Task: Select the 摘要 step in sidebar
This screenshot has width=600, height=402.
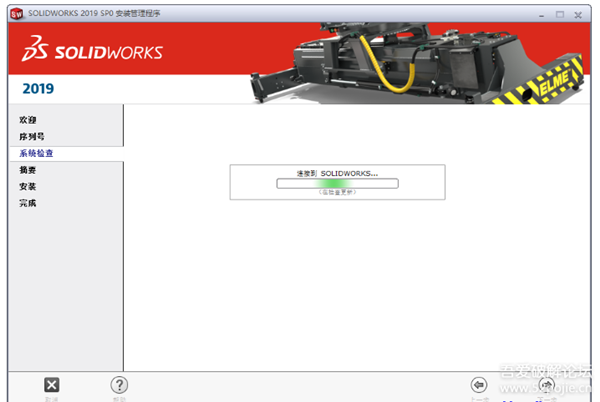Action: click(28, 170)
